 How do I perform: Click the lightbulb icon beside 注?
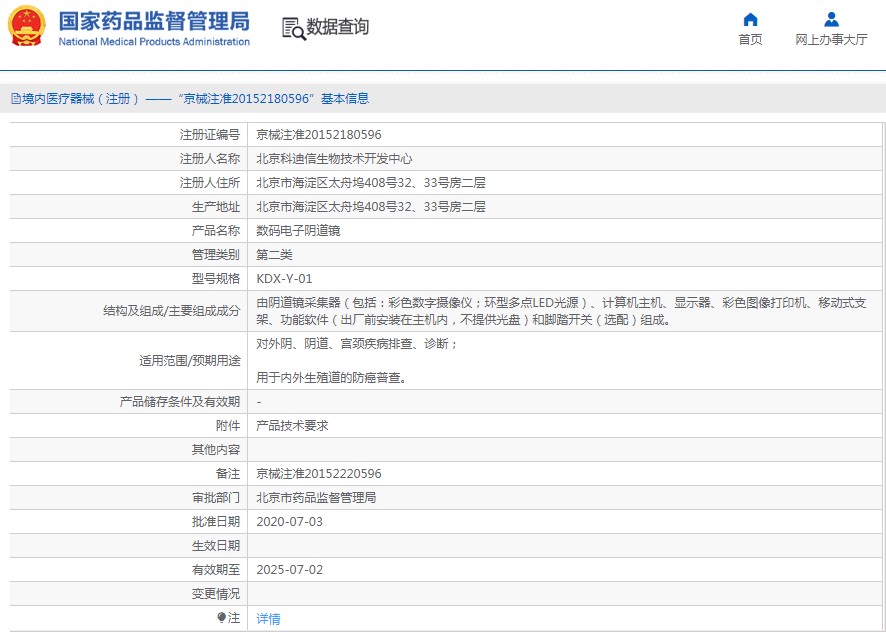222,618
